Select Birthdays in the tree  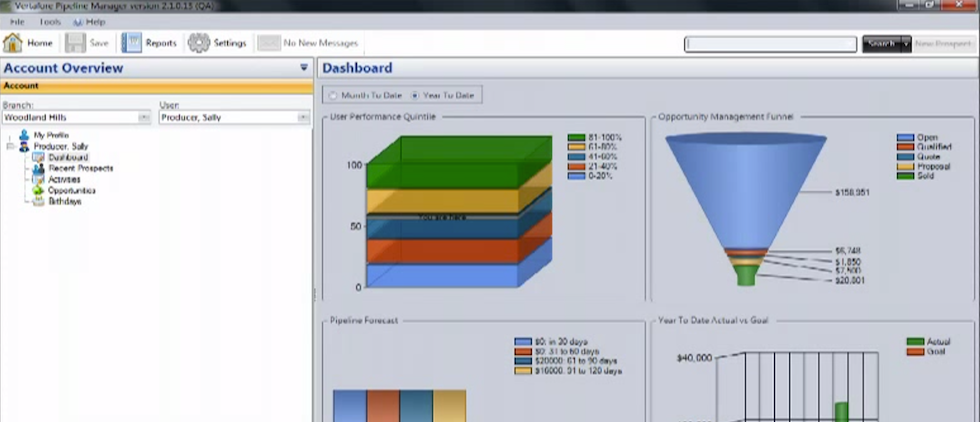point(65,201)
